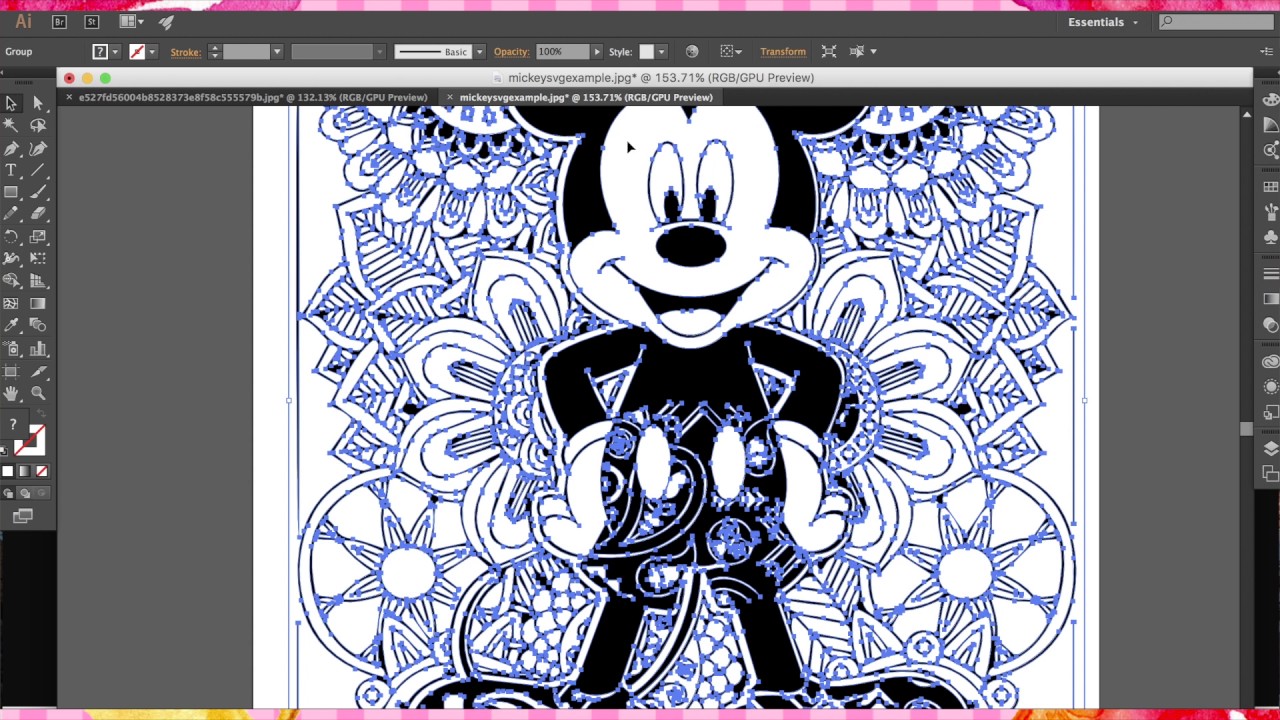The height and width of the screenshot is (720, 1280).
Task: Enable Draw Behind mode
Action: tap(25, 493)
